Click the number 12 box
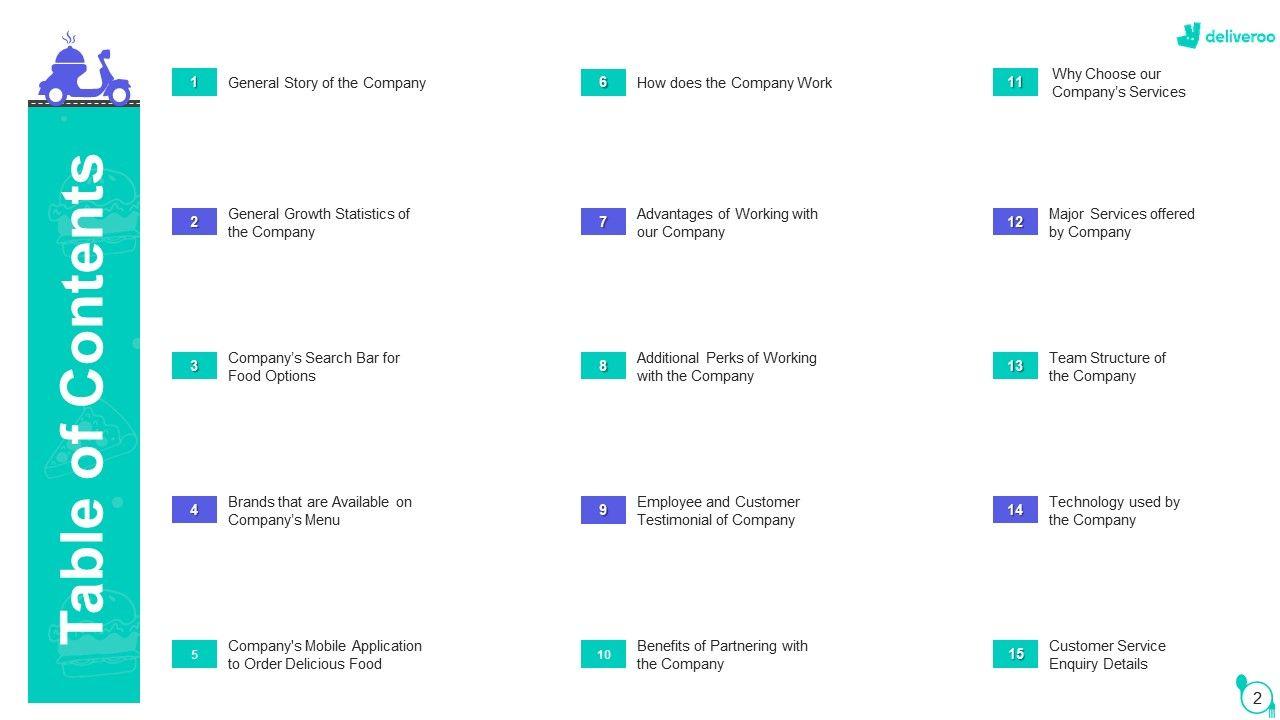 1015,222
